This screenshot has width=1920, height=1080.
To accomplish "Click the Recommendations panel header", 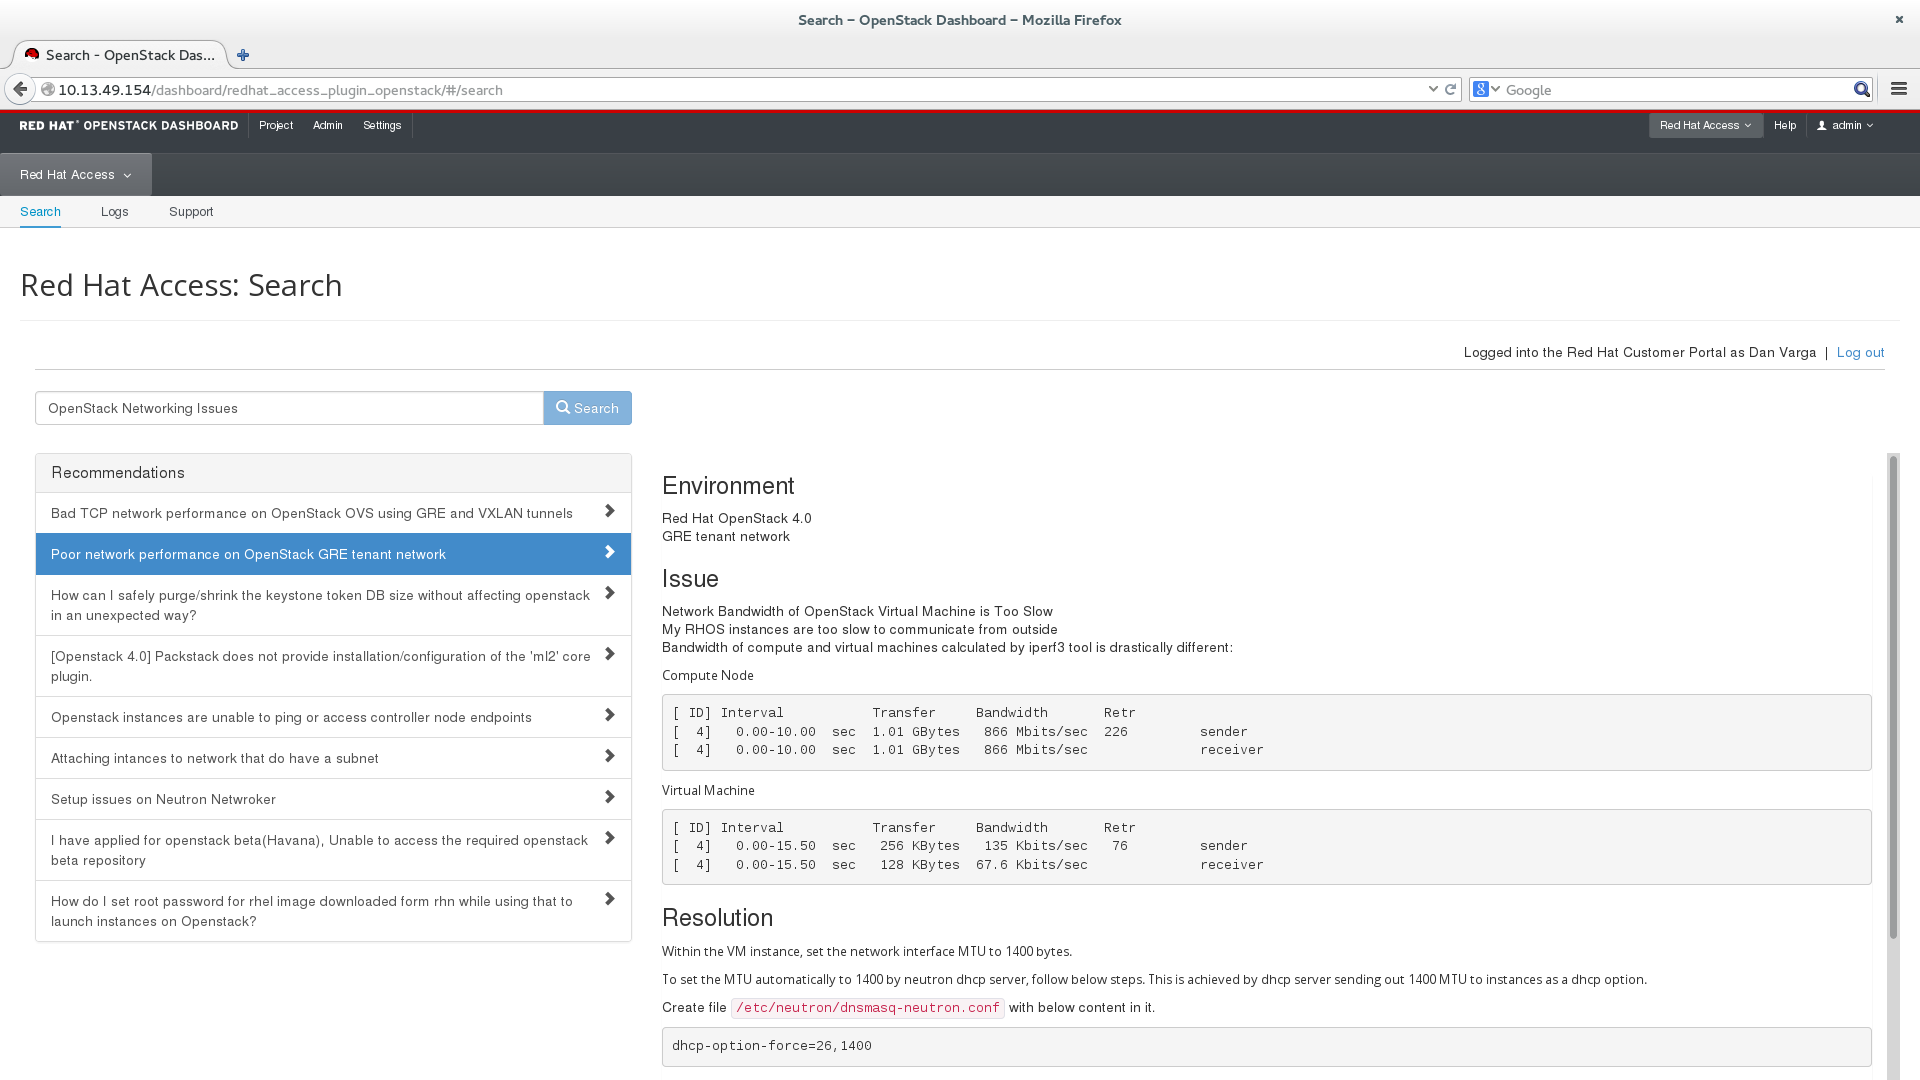I will (333, 473).
